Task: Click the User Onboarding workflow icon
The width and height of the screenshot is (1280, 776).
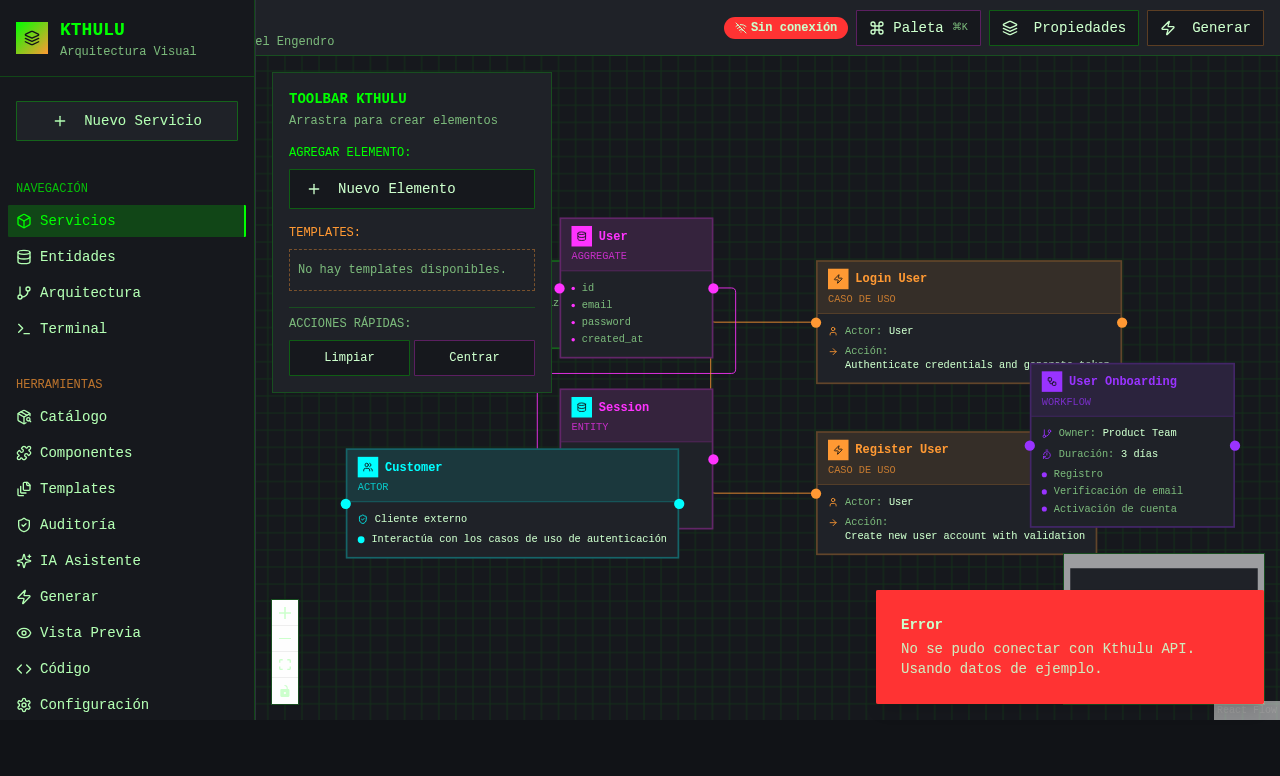Action: tap(1052, 381)
